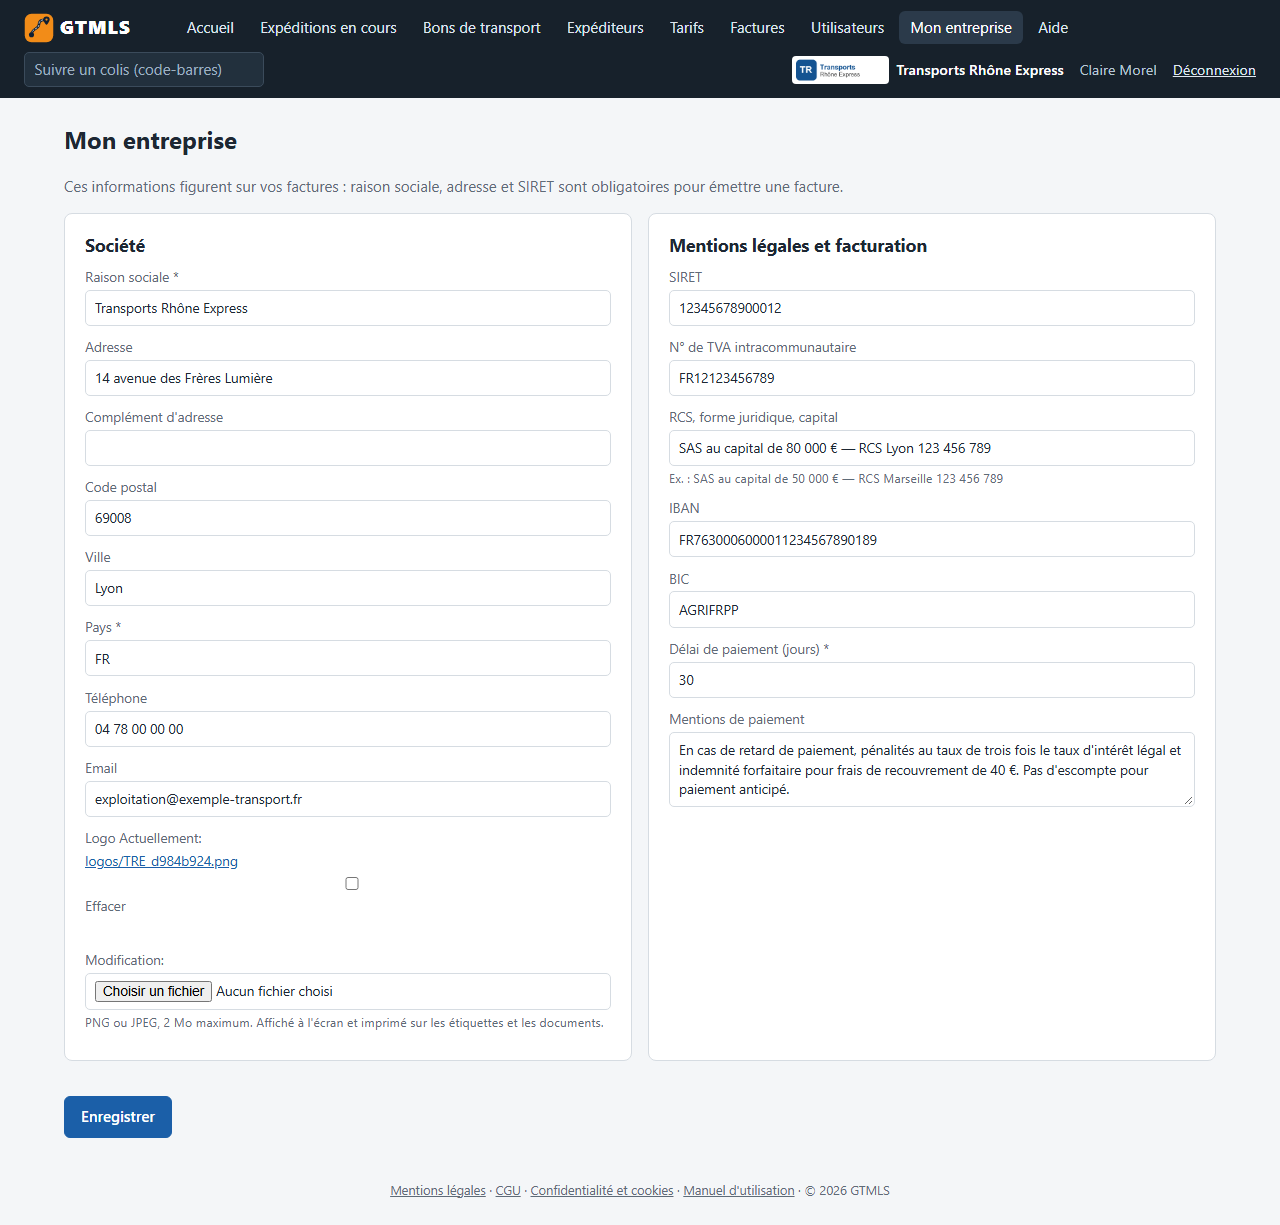Click the Code postal field

[348, 518]
